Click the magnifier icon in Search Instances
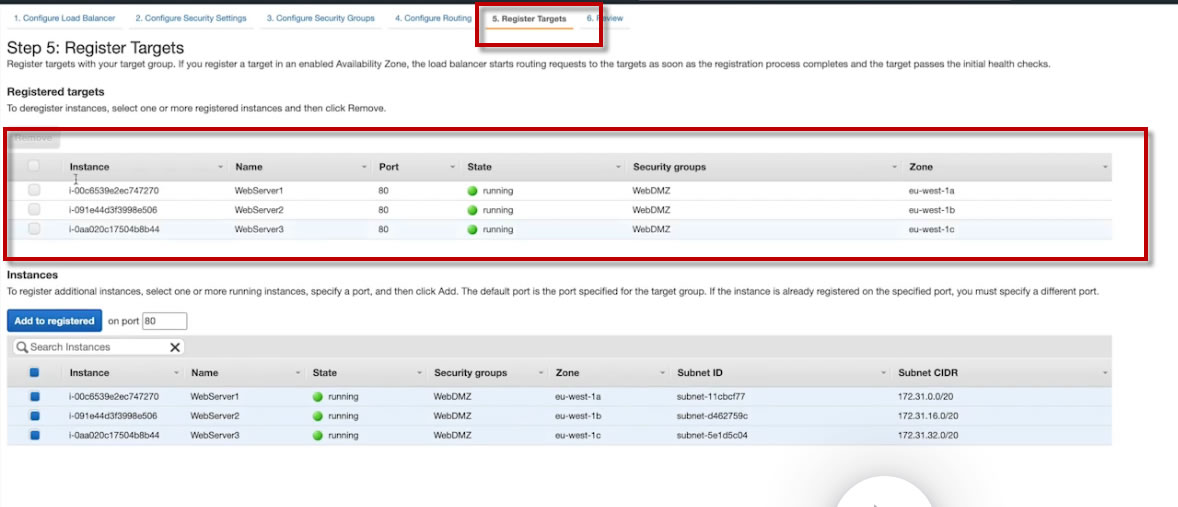 coord(22,347)
